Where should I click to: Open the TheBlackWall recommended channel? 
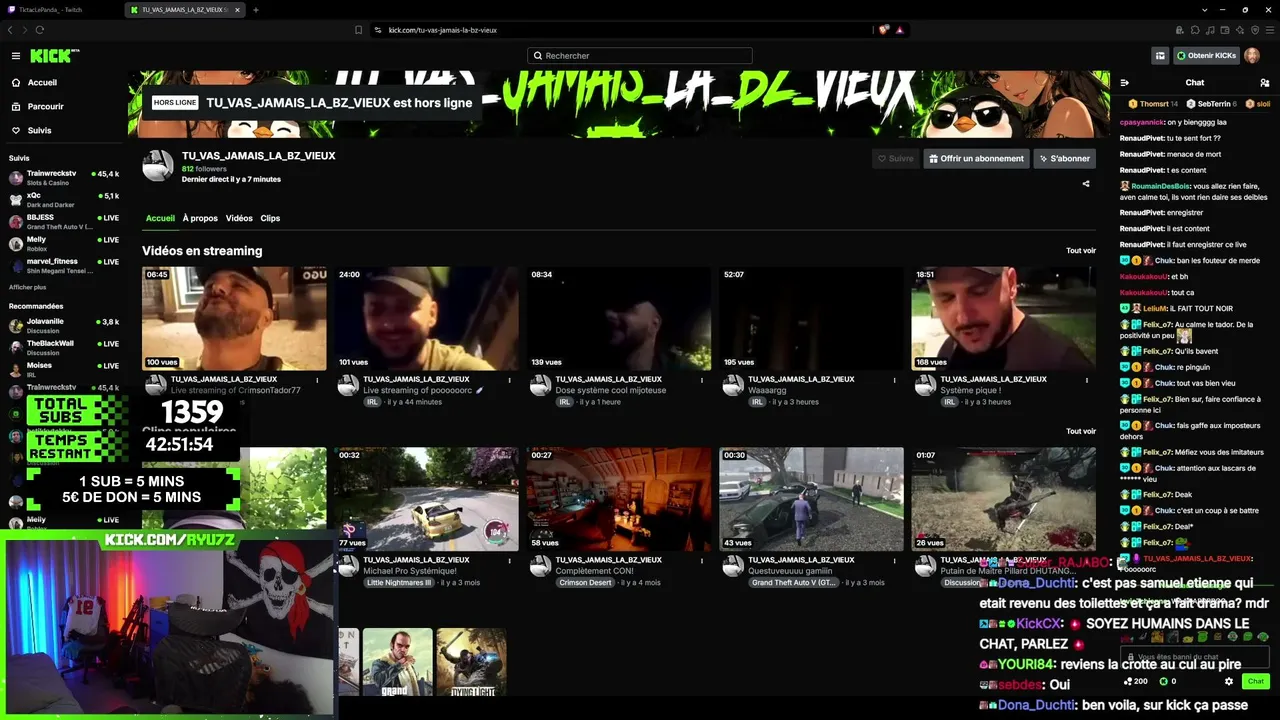64,347
